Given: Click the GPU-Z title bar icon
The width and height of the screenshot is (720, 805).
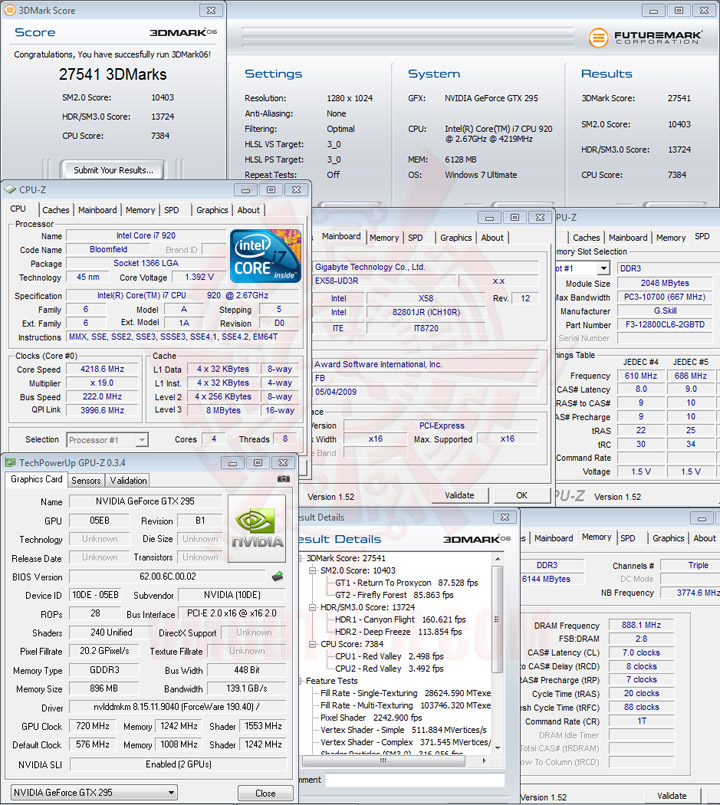Looking at the screenshot, I should tap(10, 463).
